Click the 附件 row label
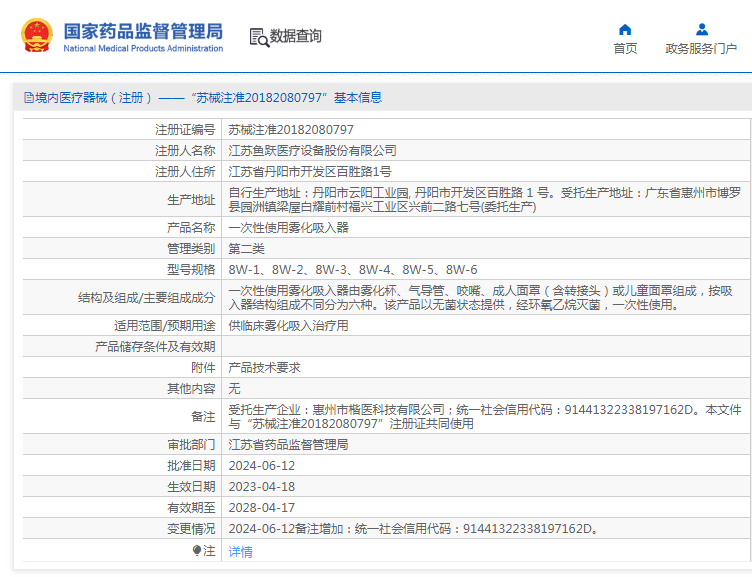 click(203, 367)
